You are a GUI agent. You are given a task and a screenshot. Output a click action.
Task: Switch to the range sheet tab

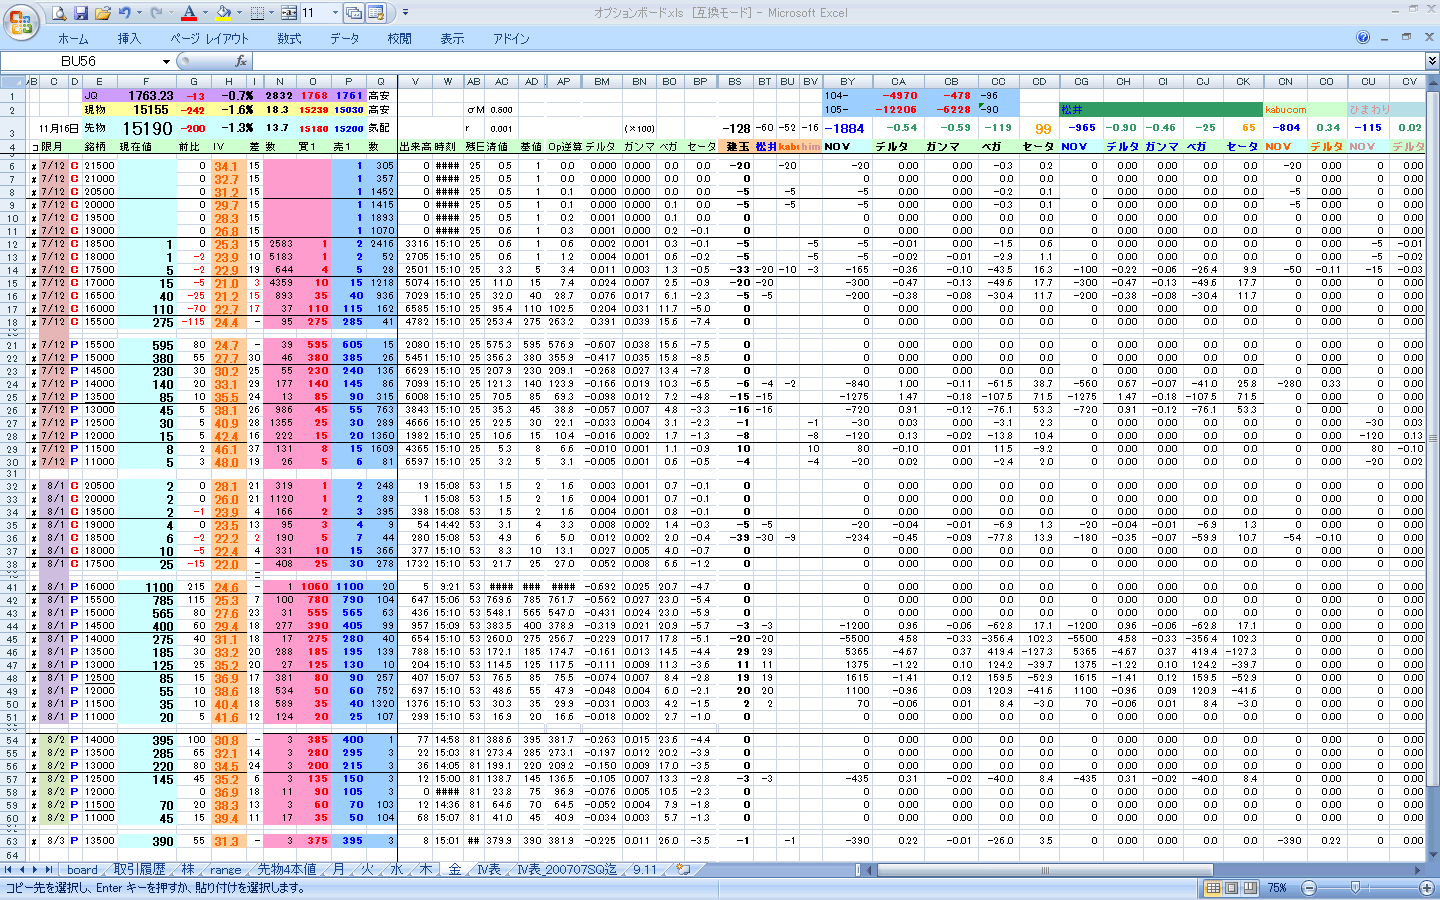coord(225,870)
